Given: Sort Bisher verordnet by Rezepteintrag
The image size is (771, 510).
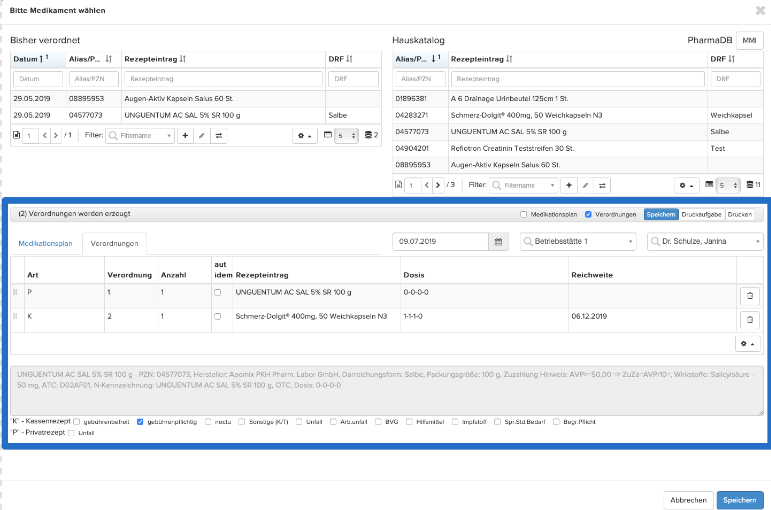Looking at the screenshot, I should [182, 59].
